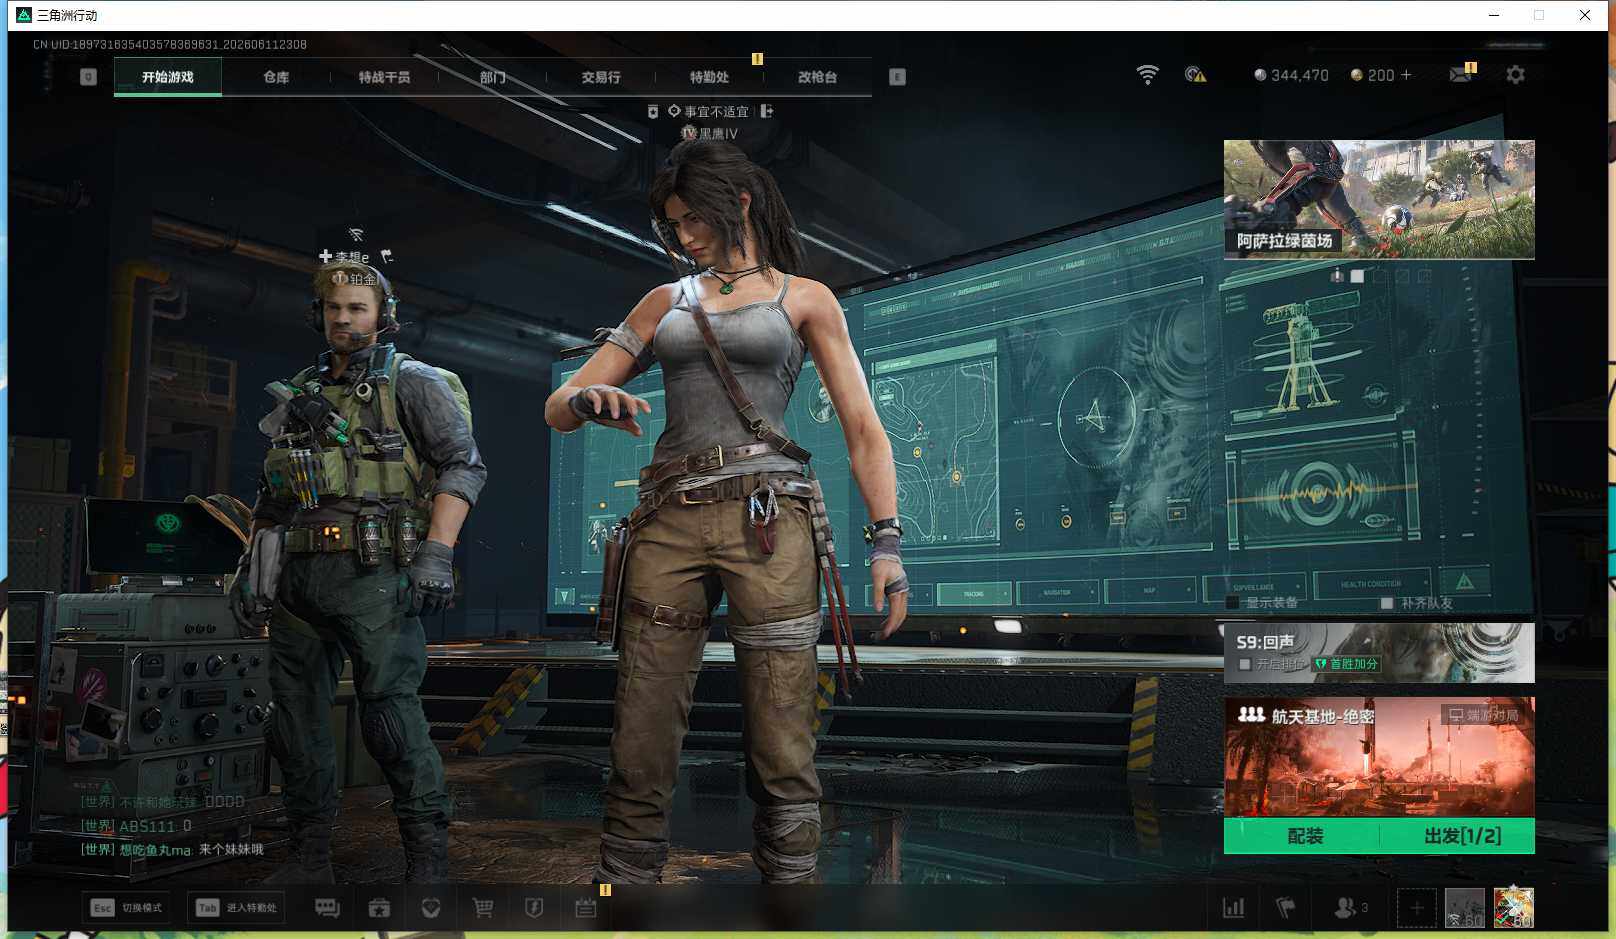This screenshot has height=939, width=1616.
Task: Select the first banner page indicator
Action: 1337,276
